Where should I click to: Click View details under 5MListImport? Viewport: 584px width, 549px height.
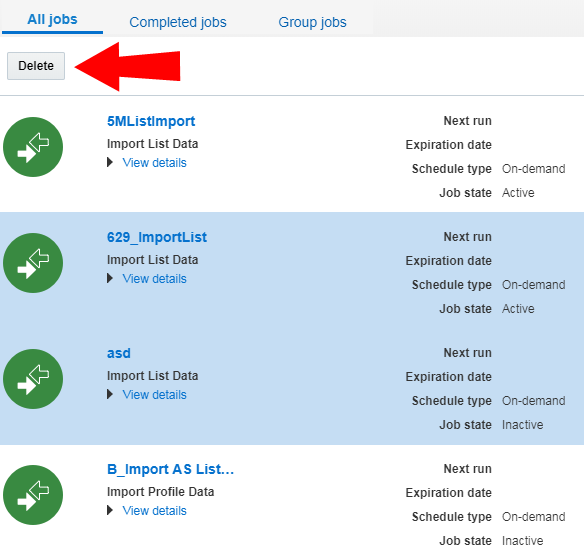[x=155, y=163]
